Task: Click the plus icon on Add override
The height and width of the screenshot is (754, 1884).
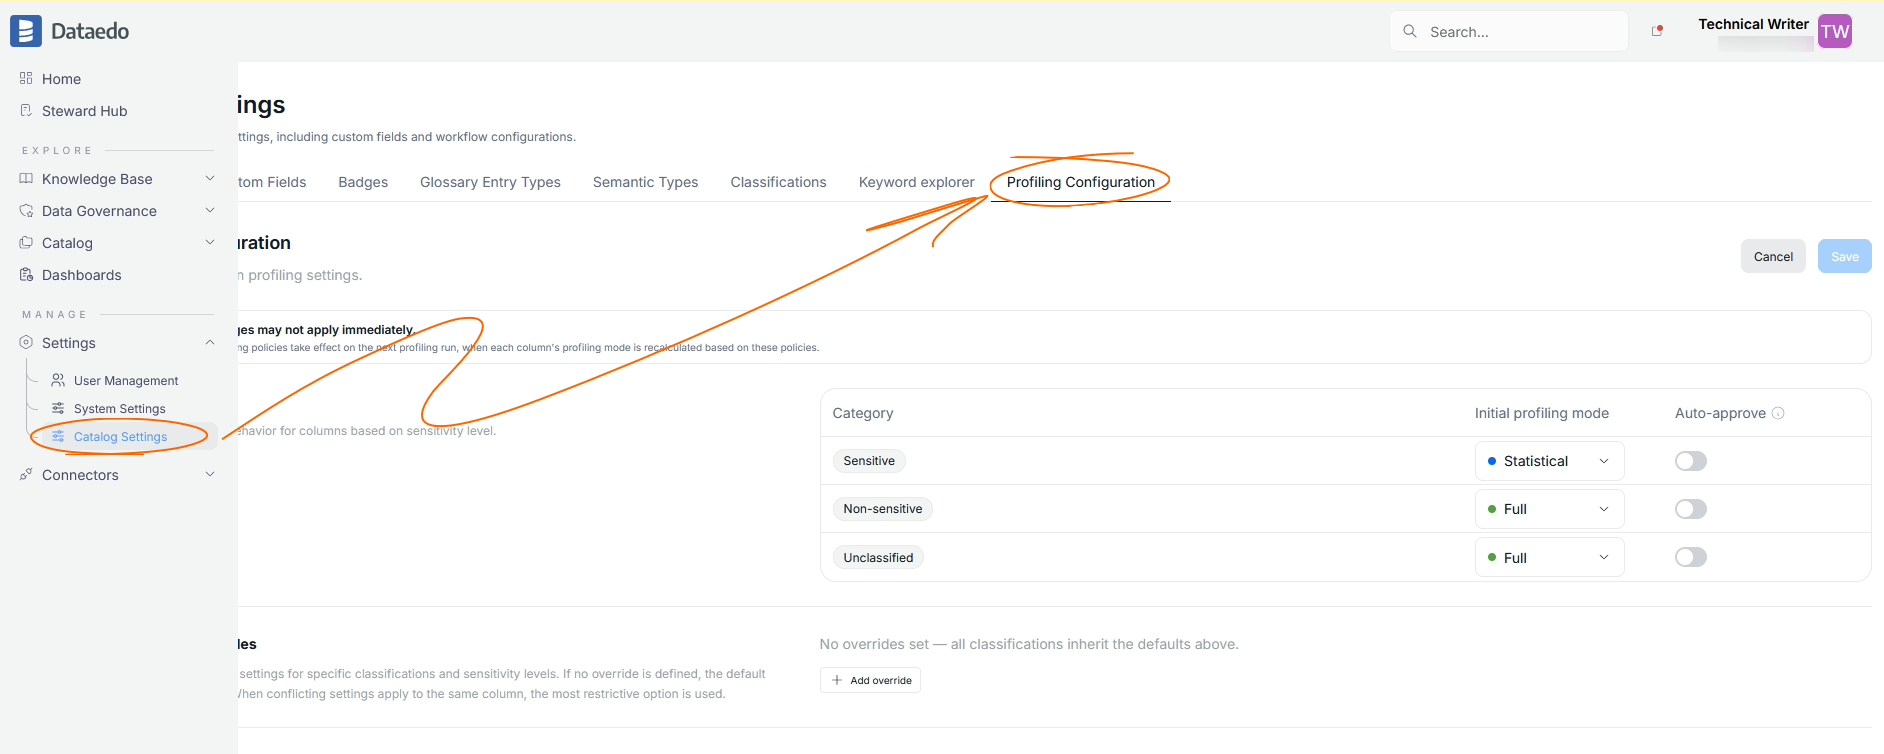Action: tap(837, 680)
